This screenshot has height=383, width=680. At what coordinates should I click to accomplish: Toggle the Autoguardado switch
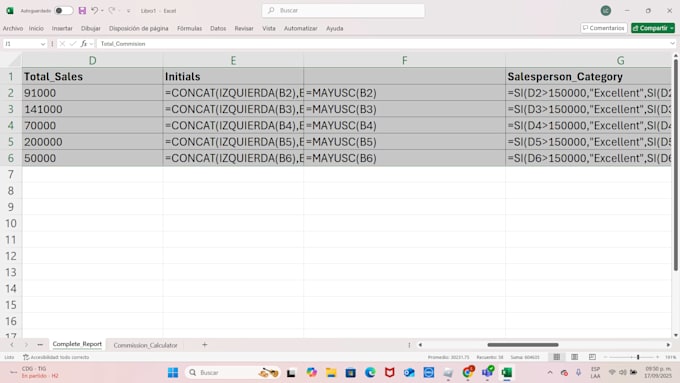64,10
